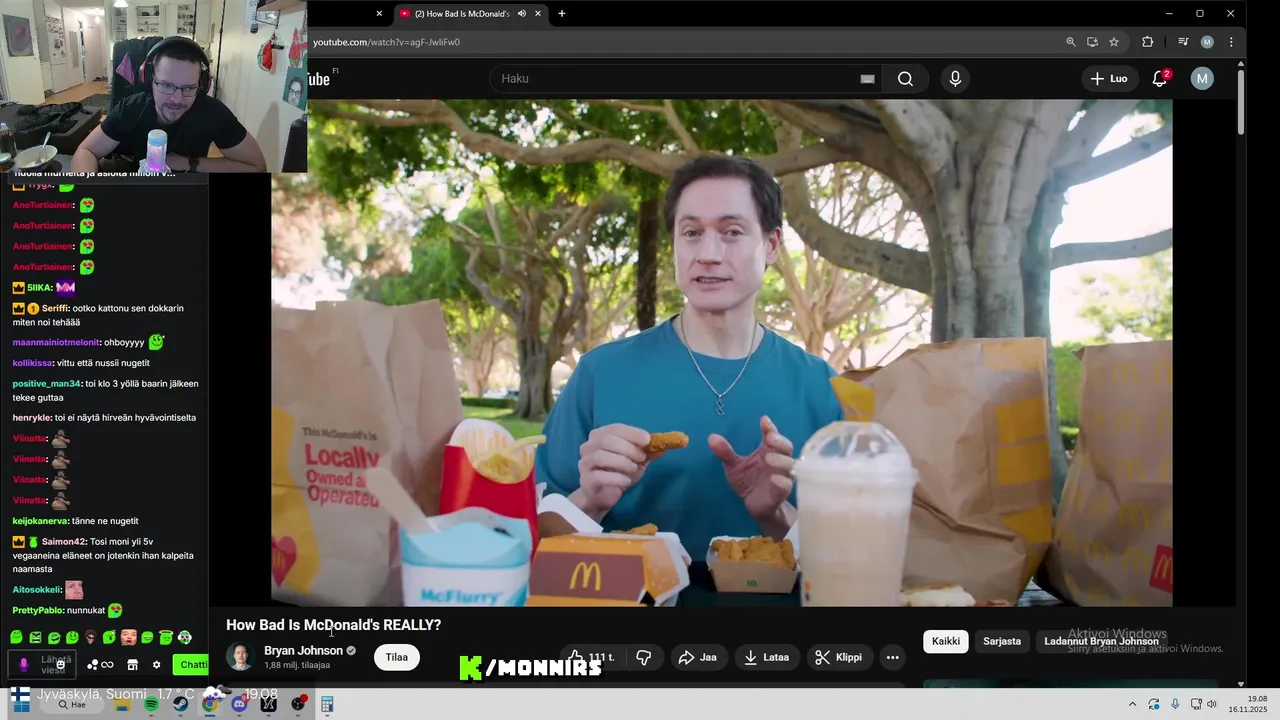Open more actions three-dot button
1280x720 pixels.
tap(893, 657)
